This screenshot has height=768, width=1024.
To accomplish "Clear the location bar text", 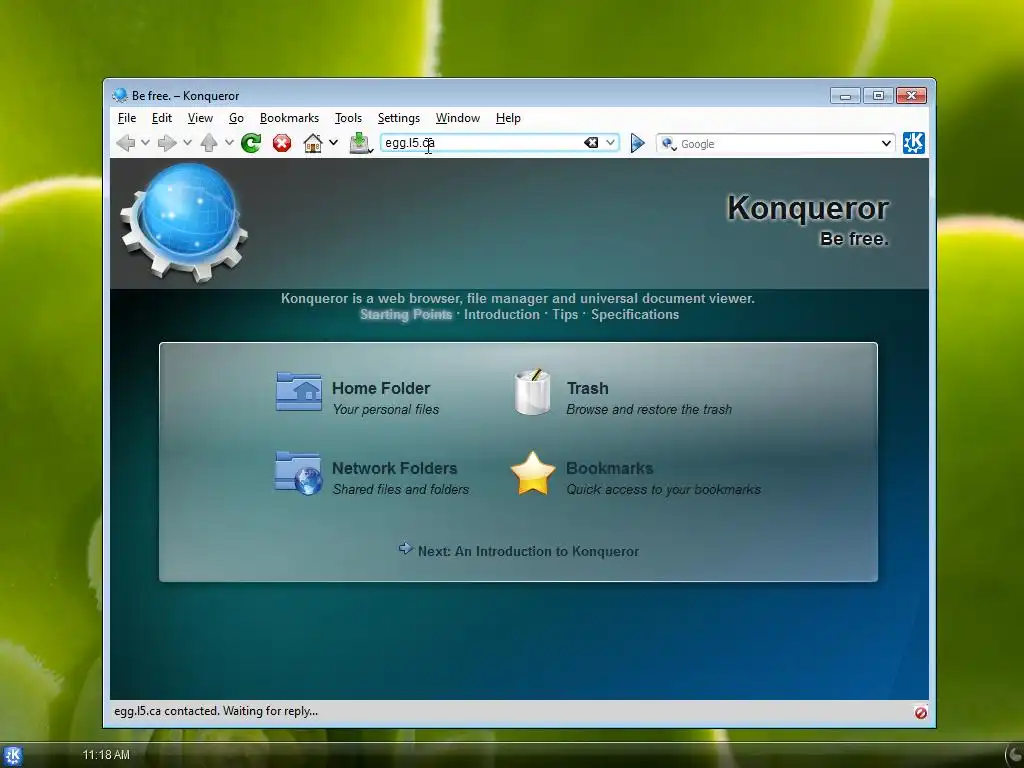I will pyautogui.click(x=591, y=143).
